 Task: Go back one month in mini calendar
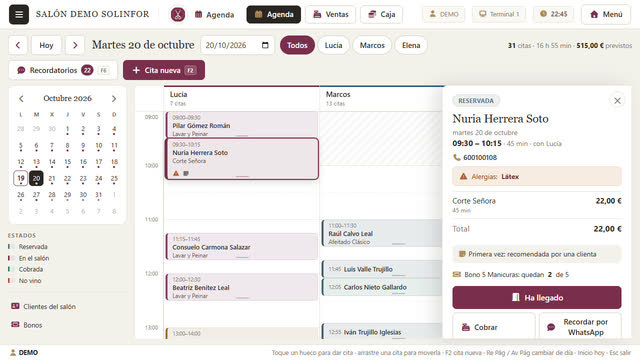(x=21, y=99)
